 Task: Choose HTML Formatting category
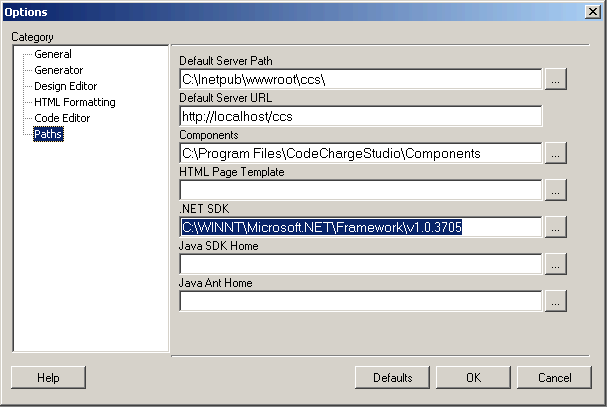click(x=74, y=102)
